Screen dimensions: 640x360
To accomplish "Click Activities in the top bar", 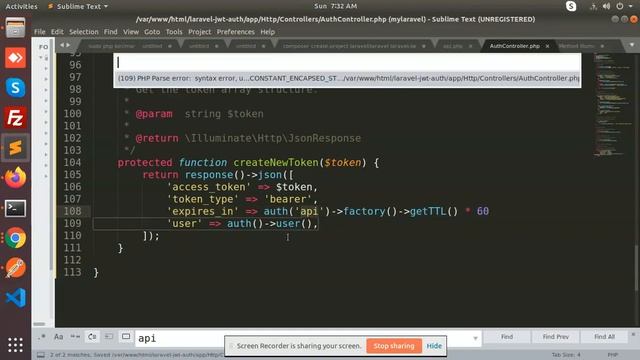I will coord(21,6).
